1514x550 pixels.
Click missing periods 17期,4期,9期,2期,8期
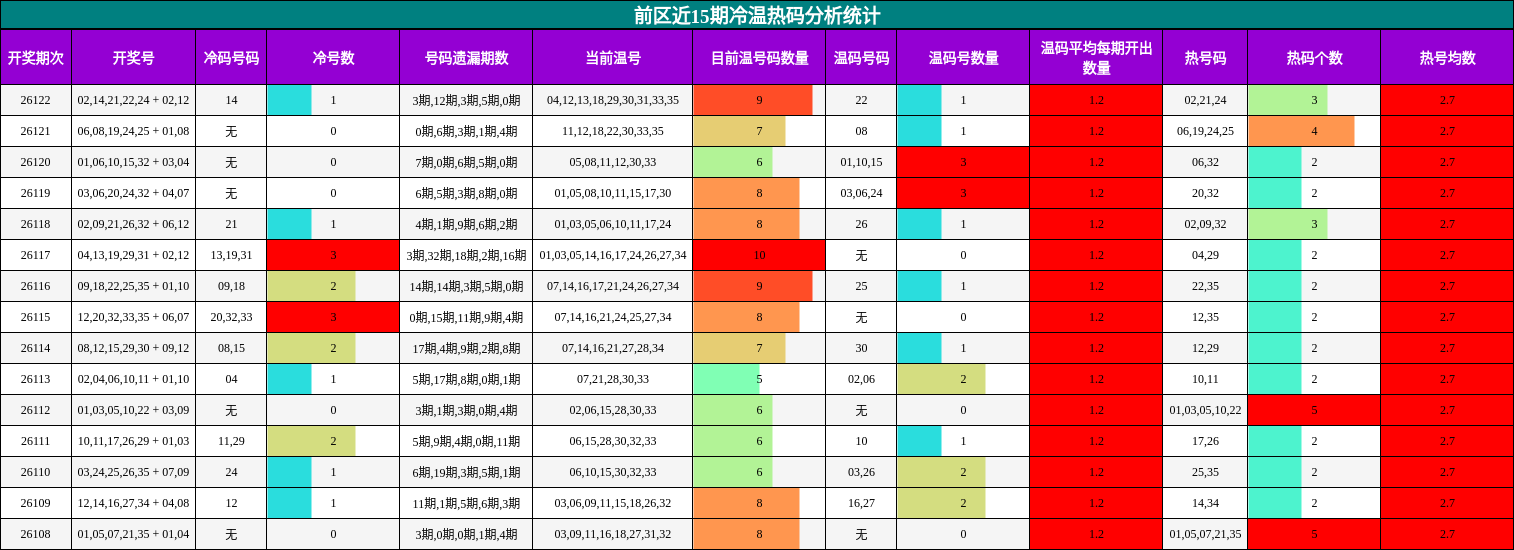coord(466,348)
